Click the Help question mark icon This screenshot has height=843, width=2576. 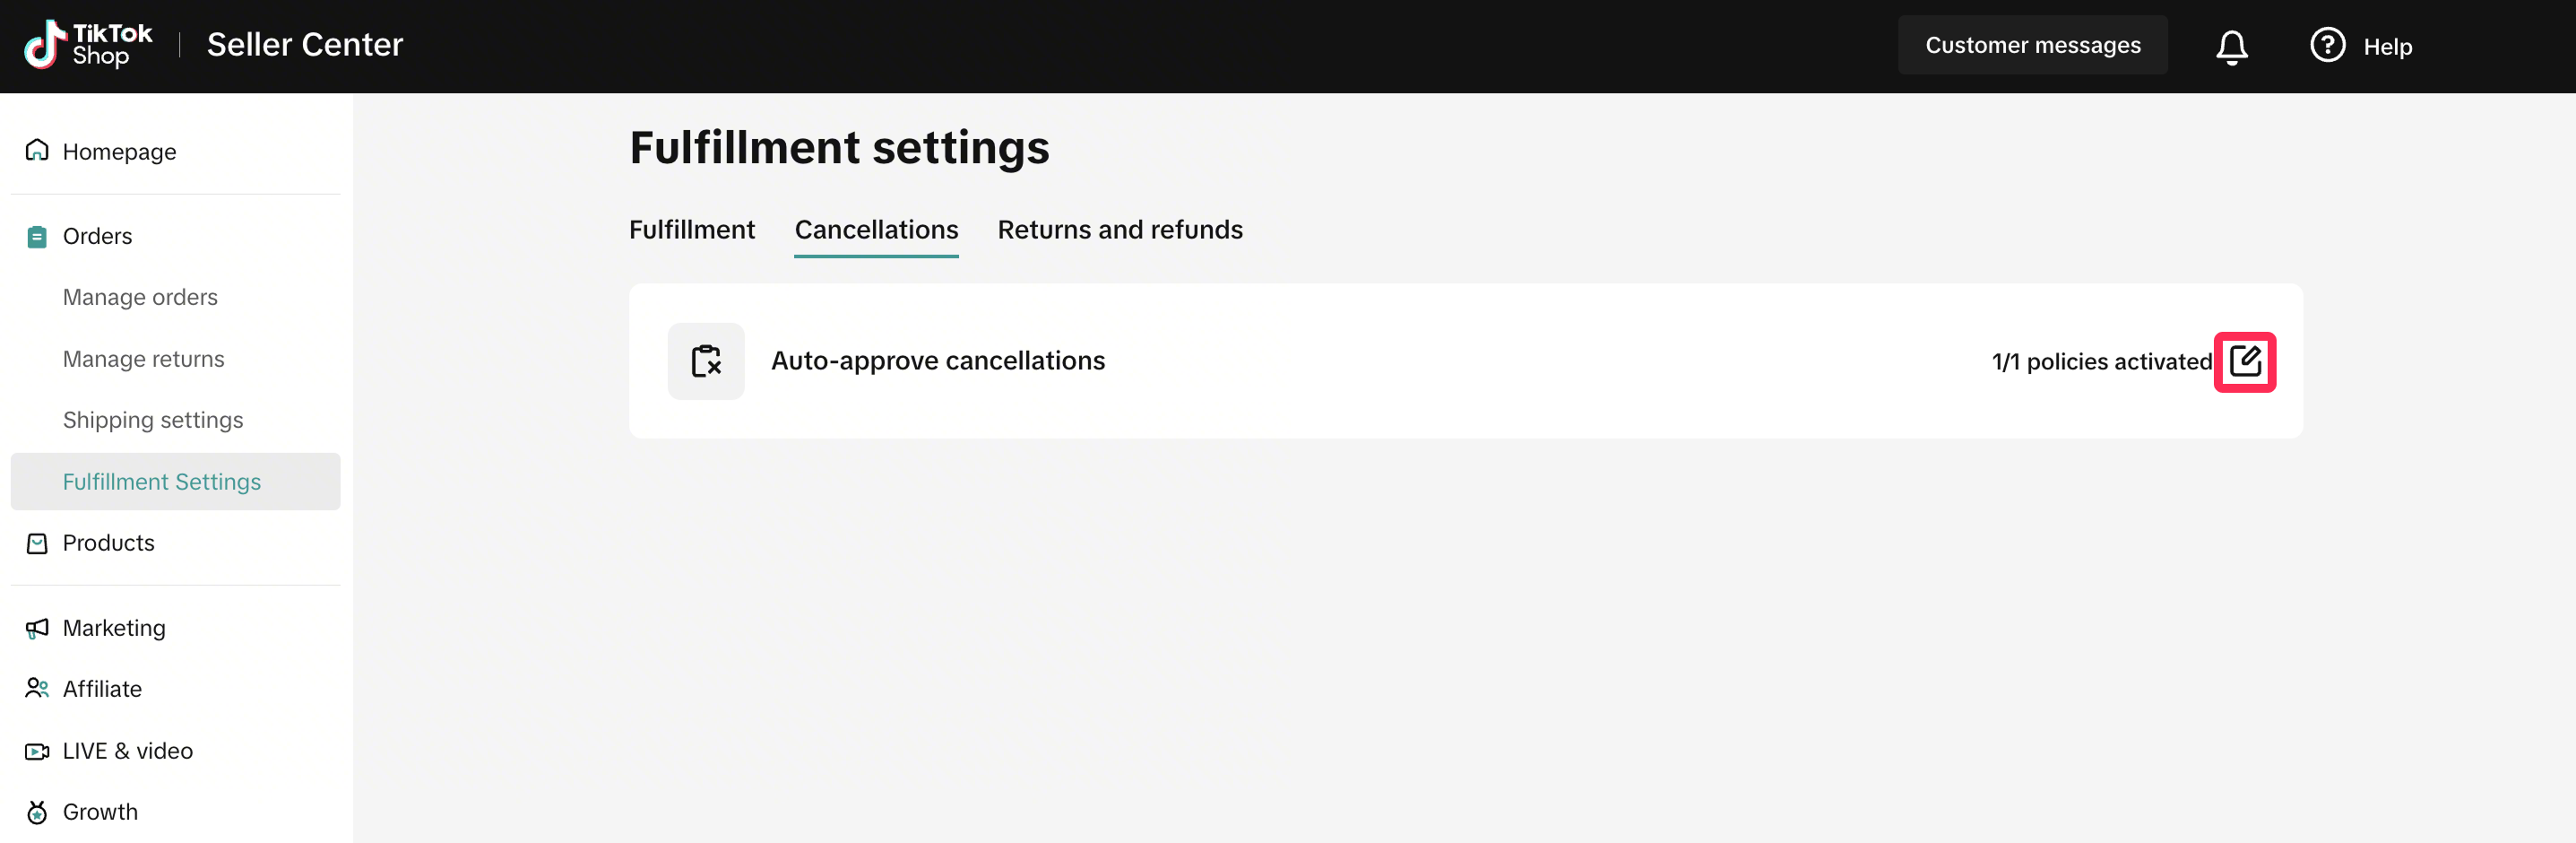coord(2327,45)
